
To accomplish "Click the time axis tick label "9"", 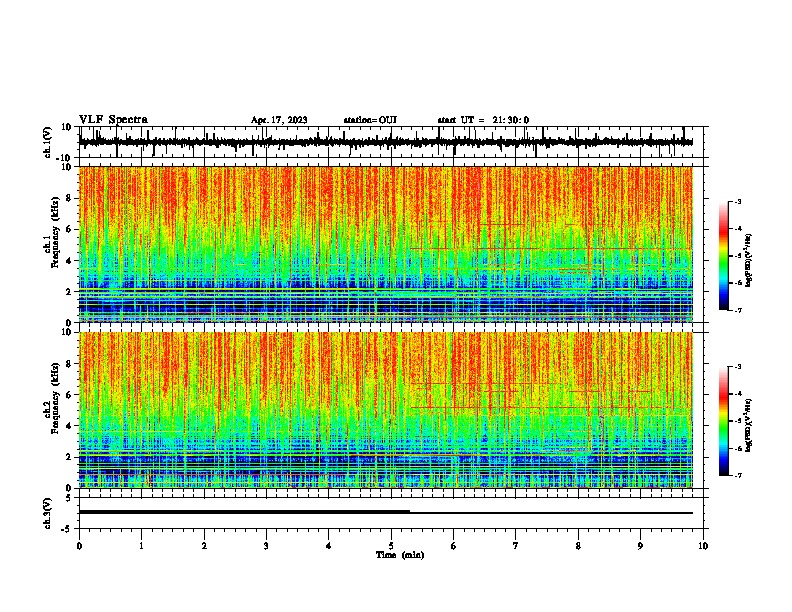I will pyautogui.click(x=640, y=546).
